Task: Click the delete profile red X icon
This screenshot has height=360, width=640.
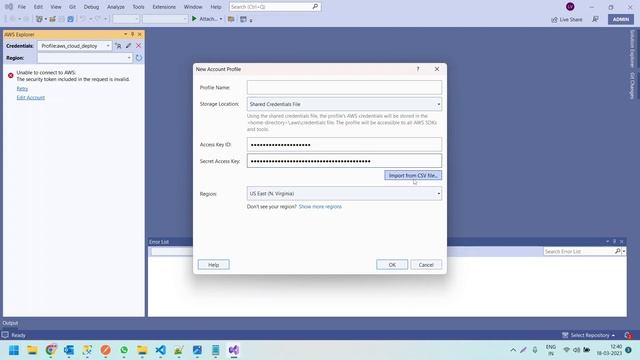Action: click(138, 46)
